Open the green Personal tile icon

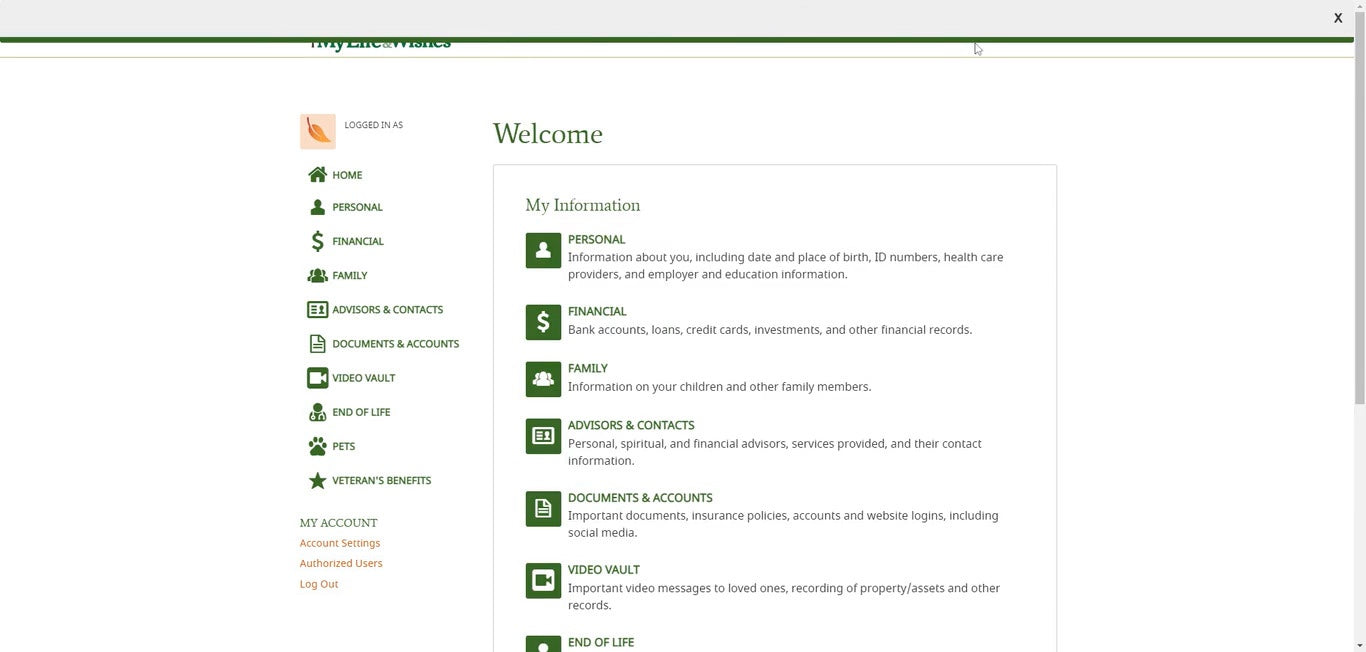coord(543,251)
